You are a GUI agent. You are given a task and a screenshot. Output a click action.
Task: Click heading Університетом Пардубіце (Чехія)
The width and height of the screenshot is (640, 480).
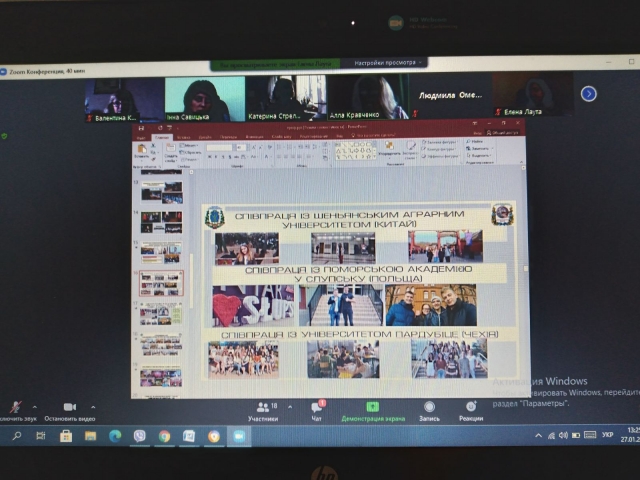coord(360,334)
